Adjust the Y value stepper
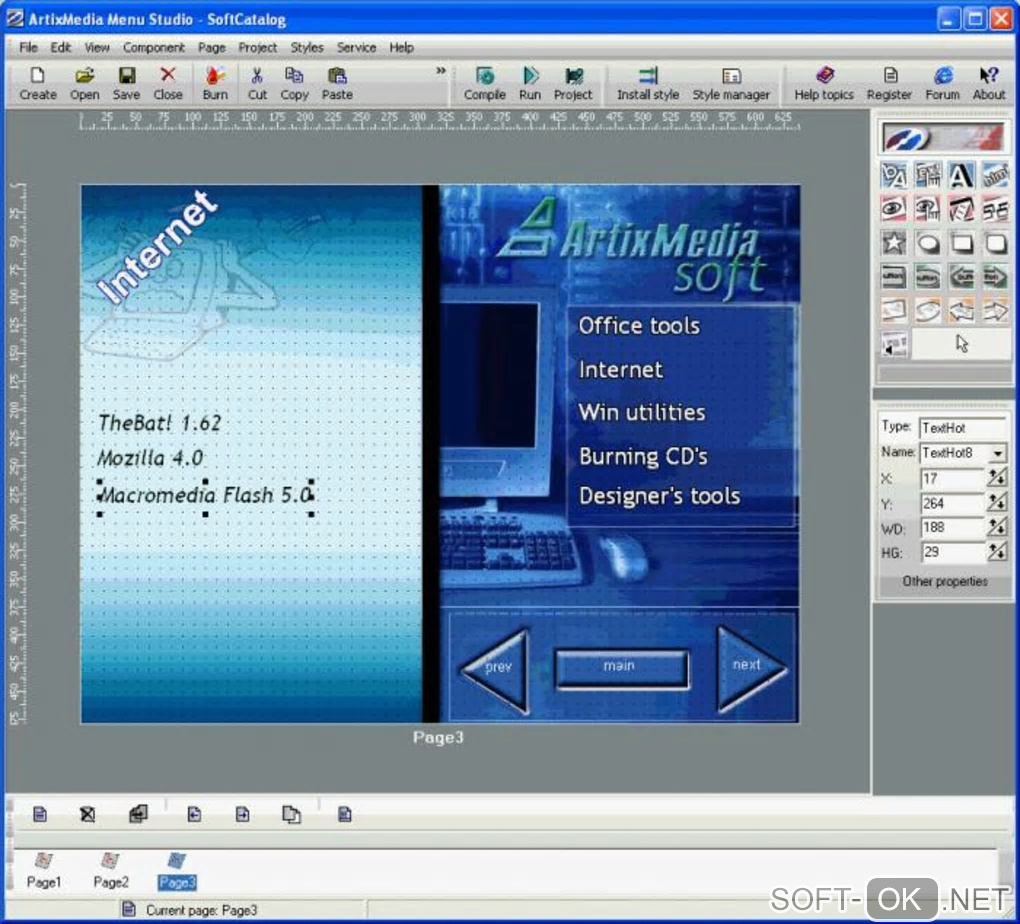Screen dimensions: 1020x924 (997, 503)
